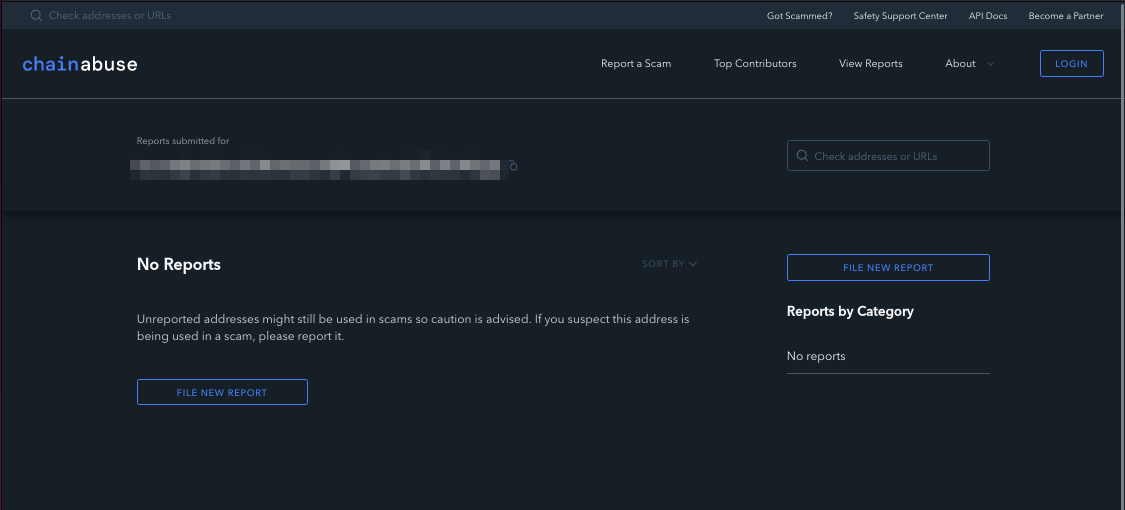The width and height of the screenshot is (1125, 510).
Task: Open Report a Scam page
Action: tap(636, 64)
